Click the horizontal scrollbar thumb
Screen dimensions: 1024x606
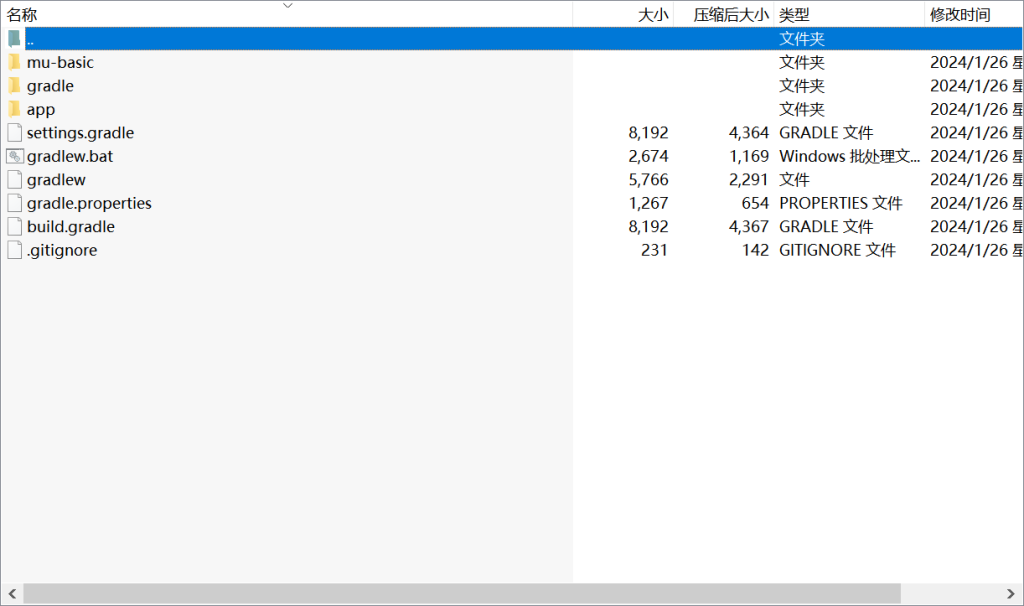pos(460,594)
